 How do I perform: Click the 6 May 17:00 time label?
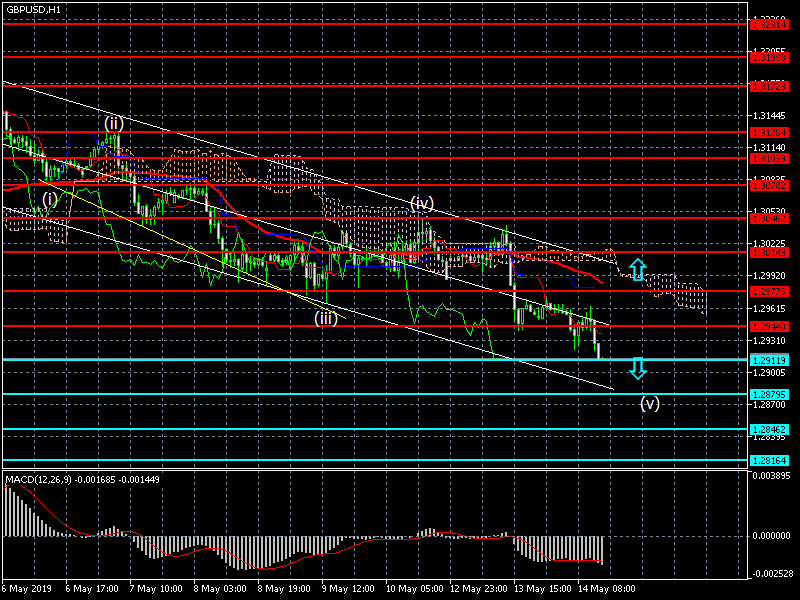[92, 589]
